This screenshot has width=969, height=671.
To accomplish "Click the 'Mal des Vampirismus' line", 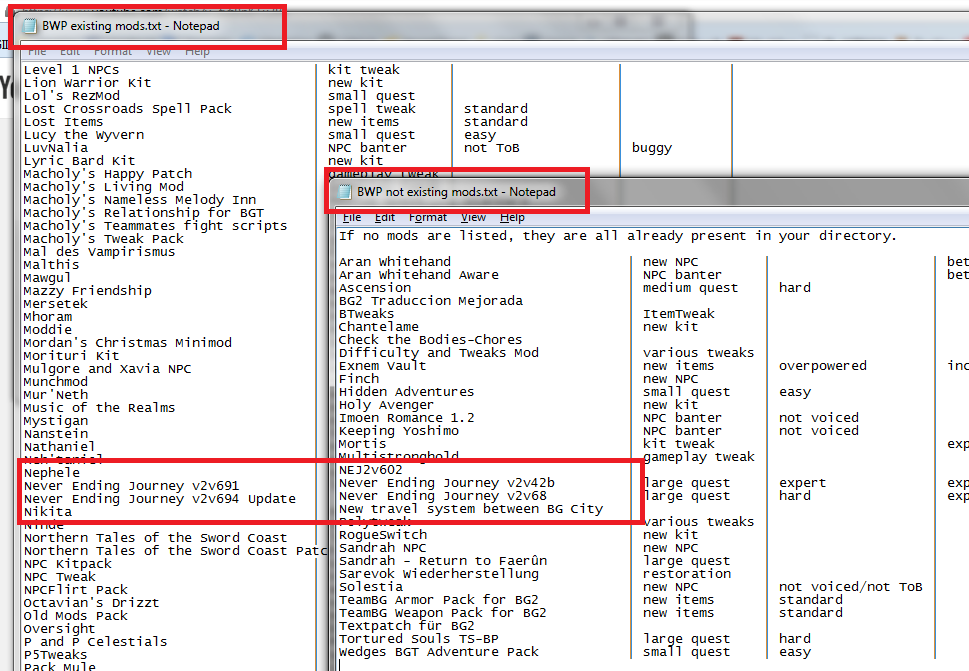I will [99, 251].
